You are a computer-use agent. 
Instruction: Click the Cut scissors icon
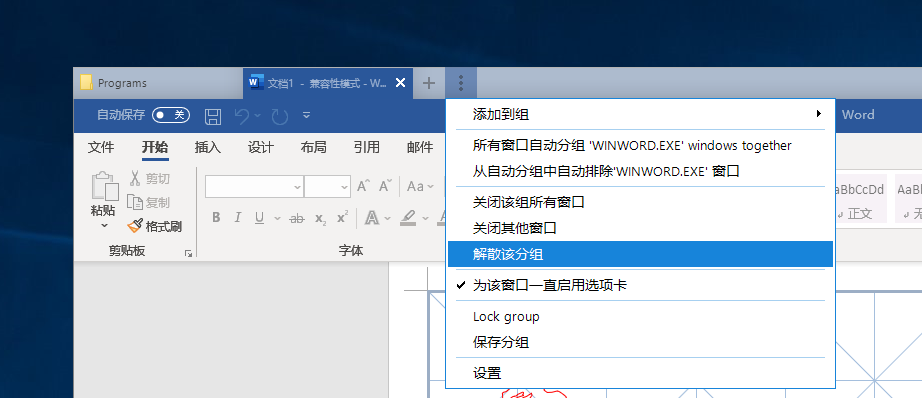click(x=135, y=178)
